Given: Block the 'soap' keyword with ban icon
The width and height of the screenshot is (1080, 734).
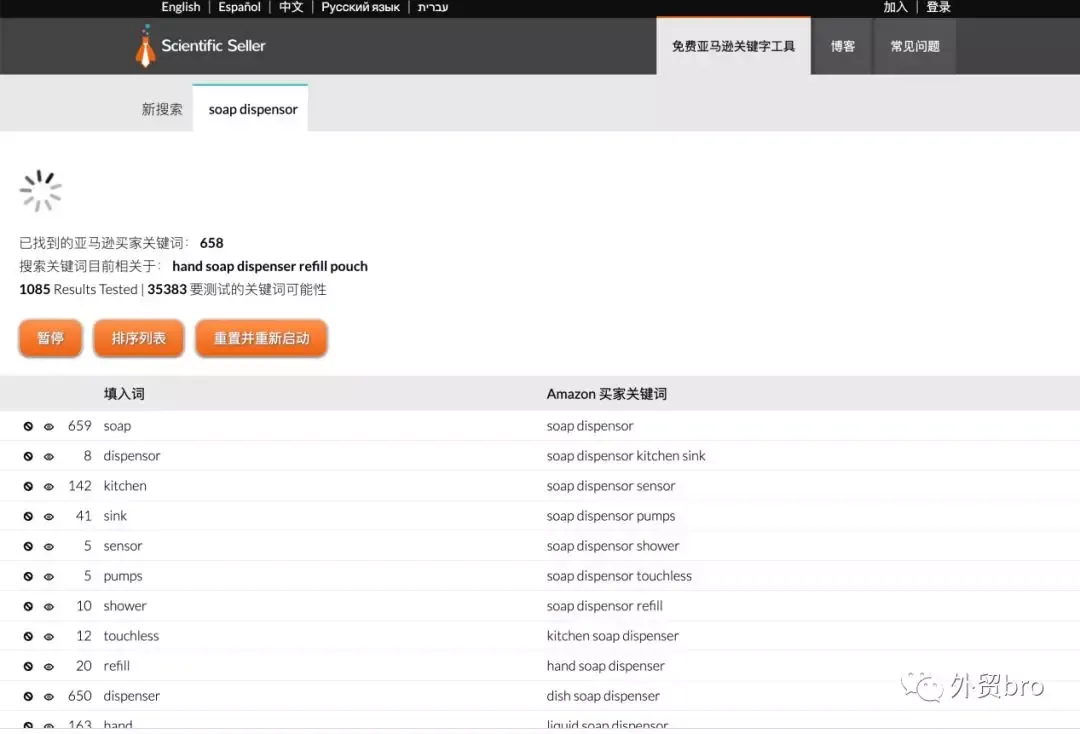Looking at the screenshot, I should point(28,426).
